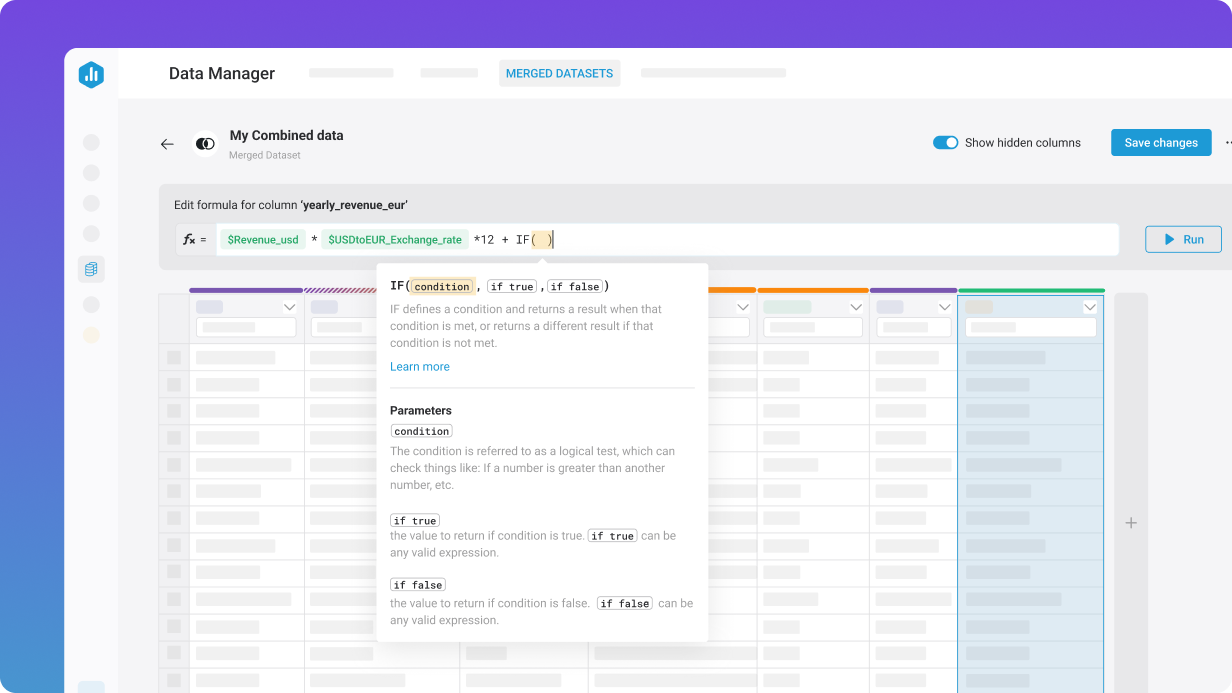Click the fx formula icon

click(x=190, y=240)
